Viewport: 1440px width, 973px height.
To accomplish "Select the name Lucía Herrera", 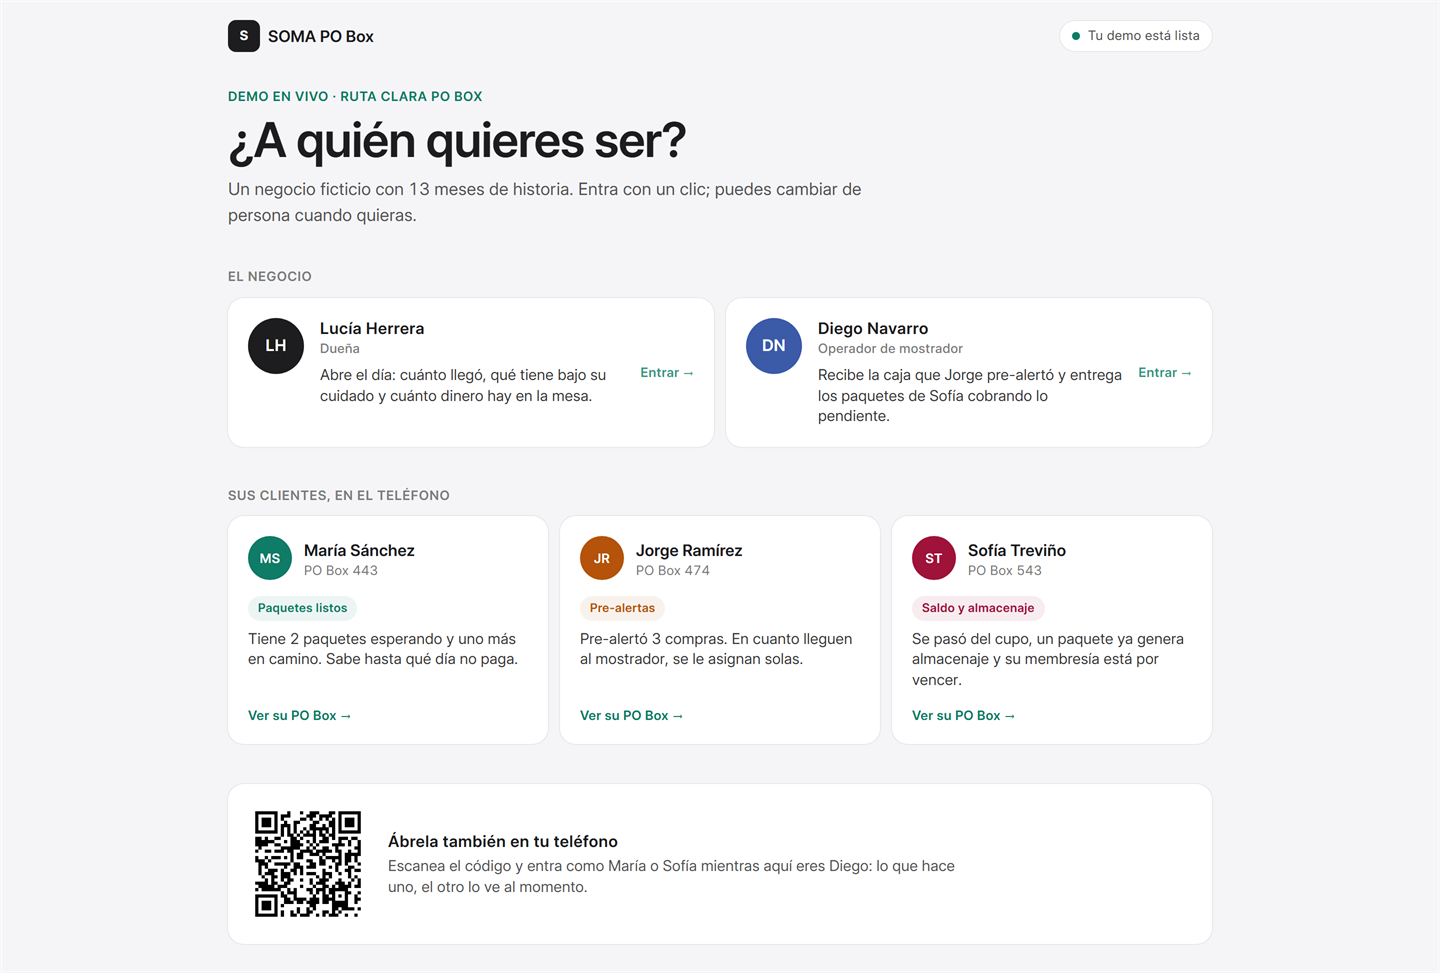I will (x=372, y=329).
